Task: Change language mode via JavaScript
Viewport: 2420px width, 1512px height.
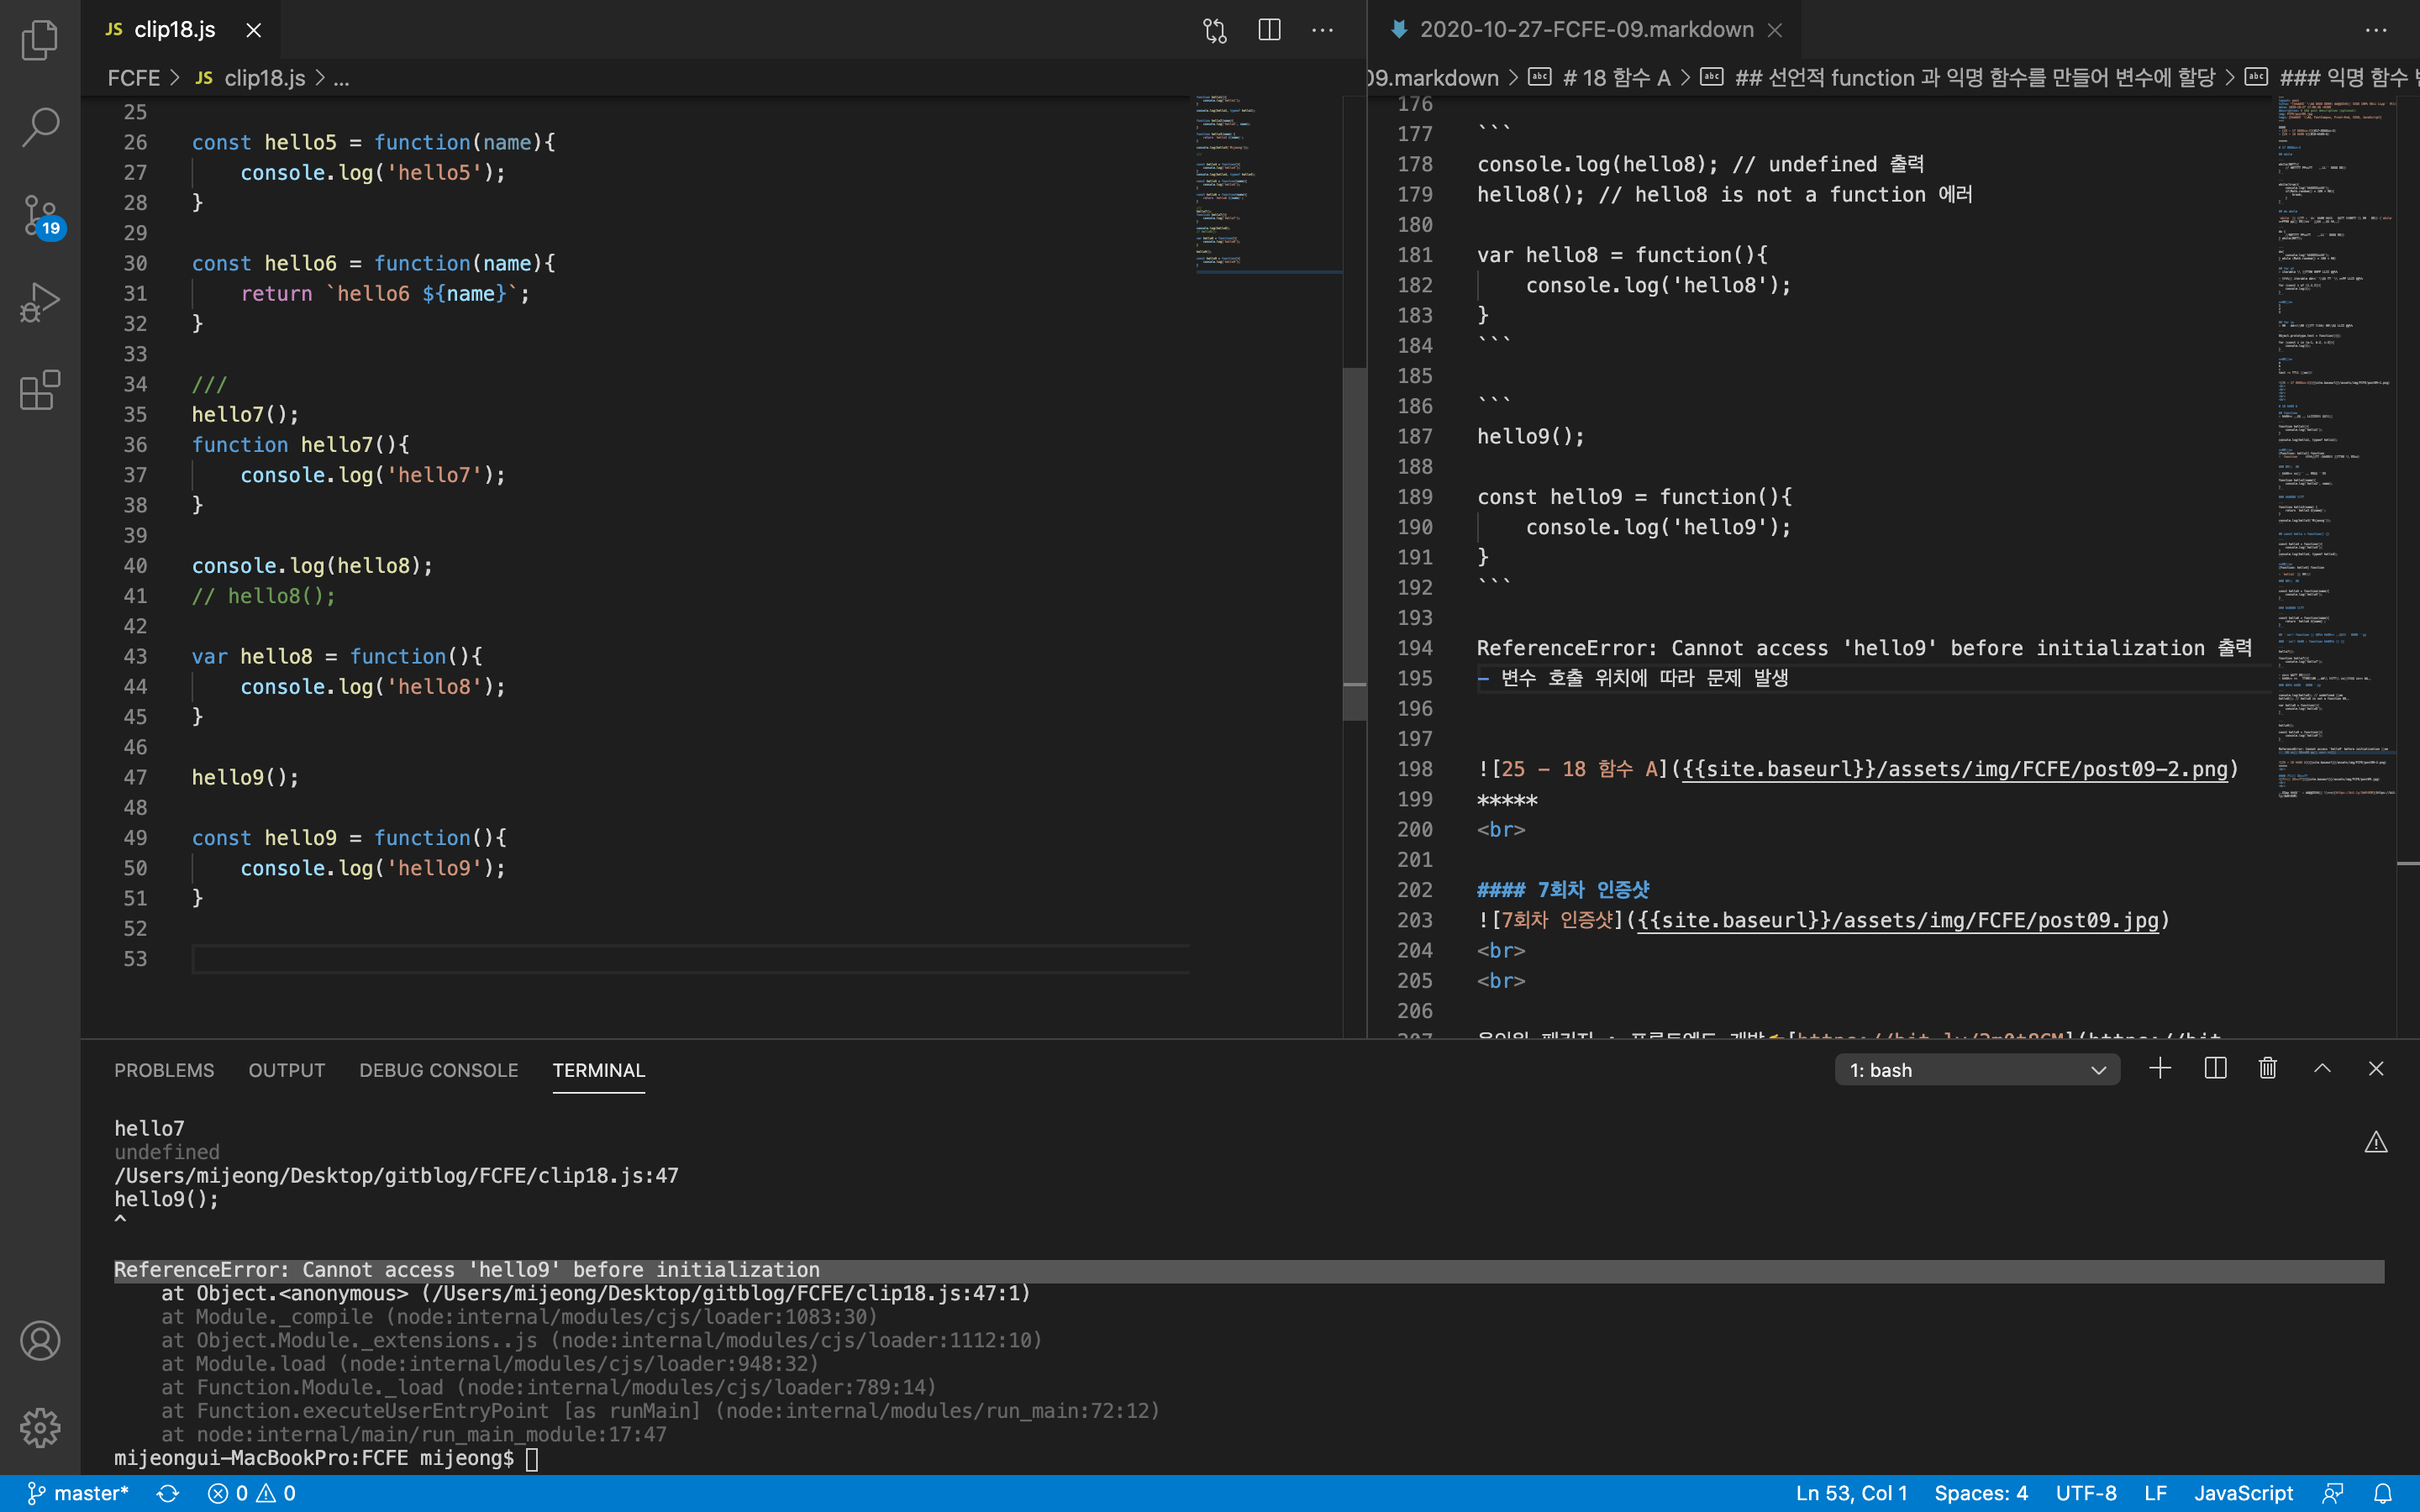Action: (2243, 1493)
